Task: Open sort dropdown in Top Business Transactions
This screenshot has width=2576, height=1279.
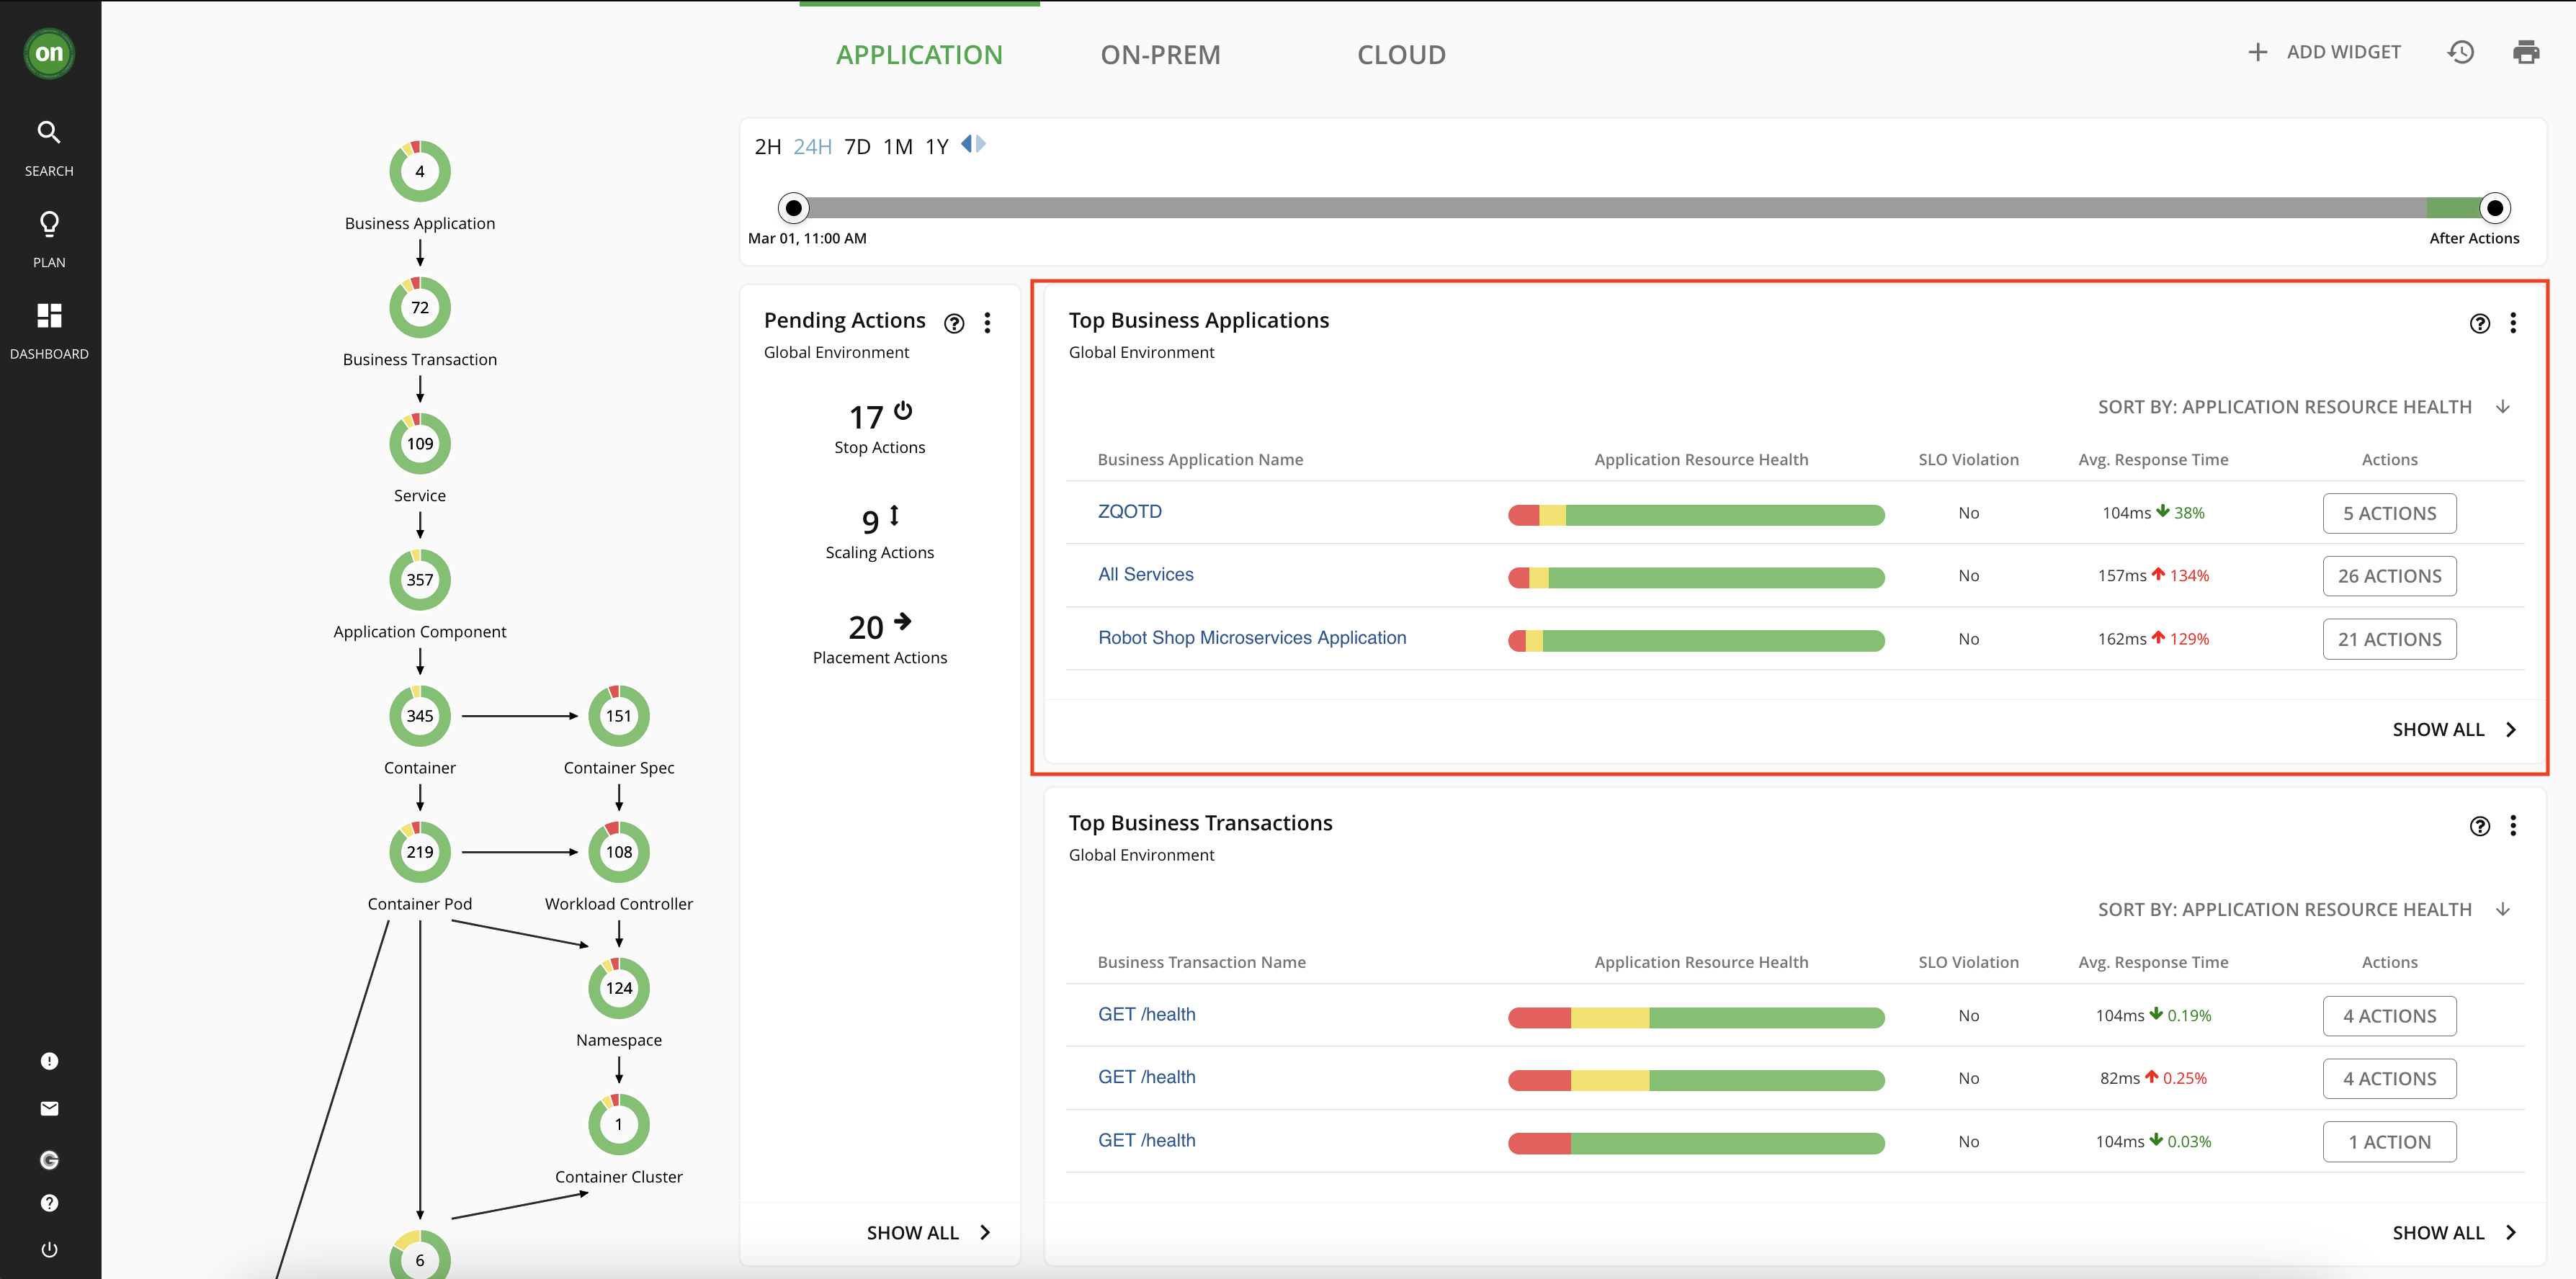Action: click(x=2304, y=910)
